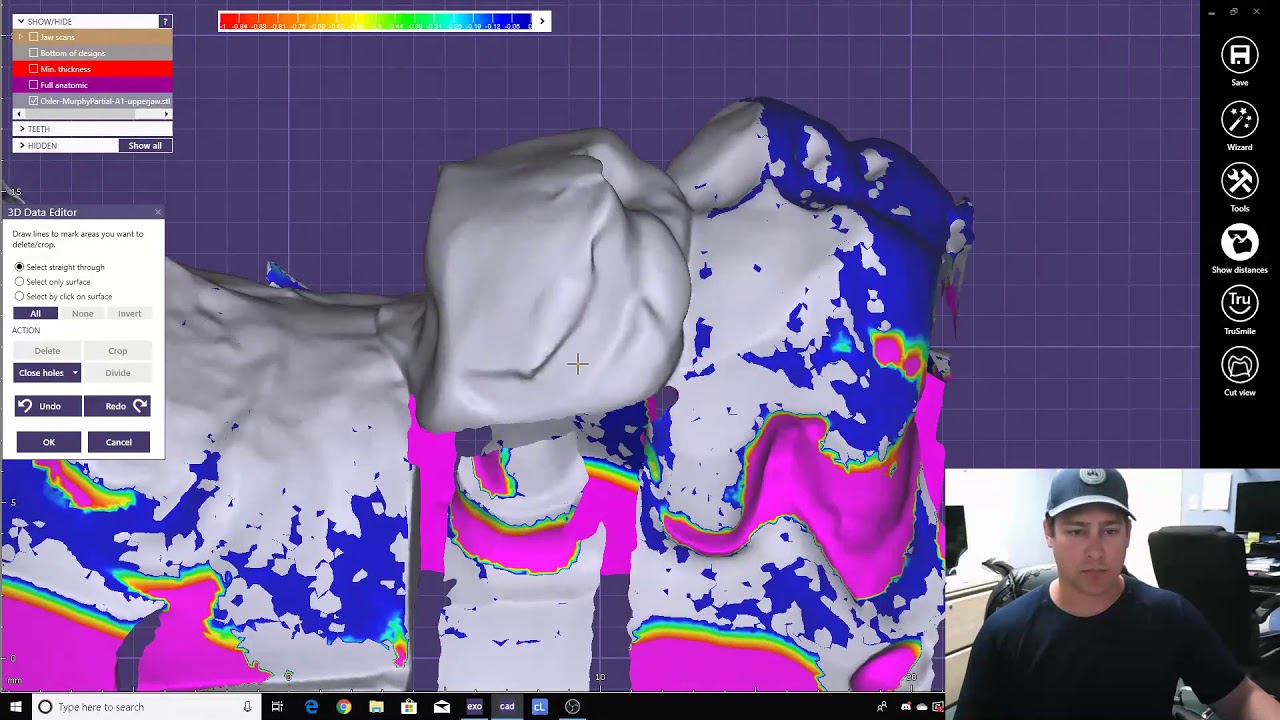Launch TruSmile rendering

pyautogui.click(x=1239, y=304)
